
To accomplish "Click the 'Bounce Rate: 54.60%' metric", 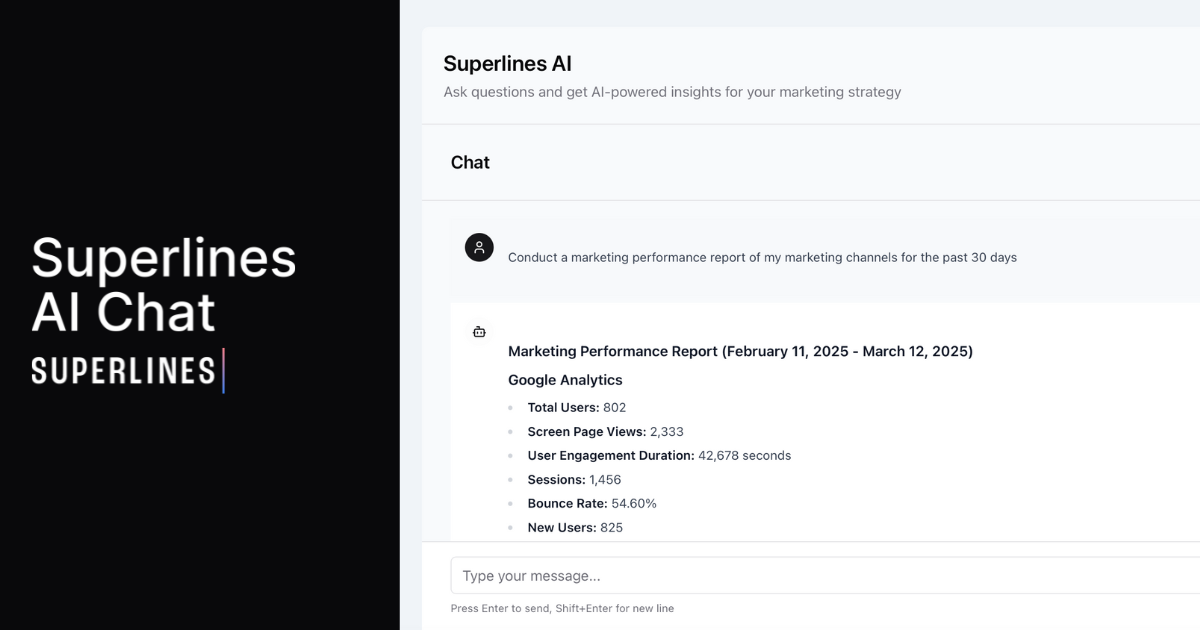I will click(x=592, y=503).
